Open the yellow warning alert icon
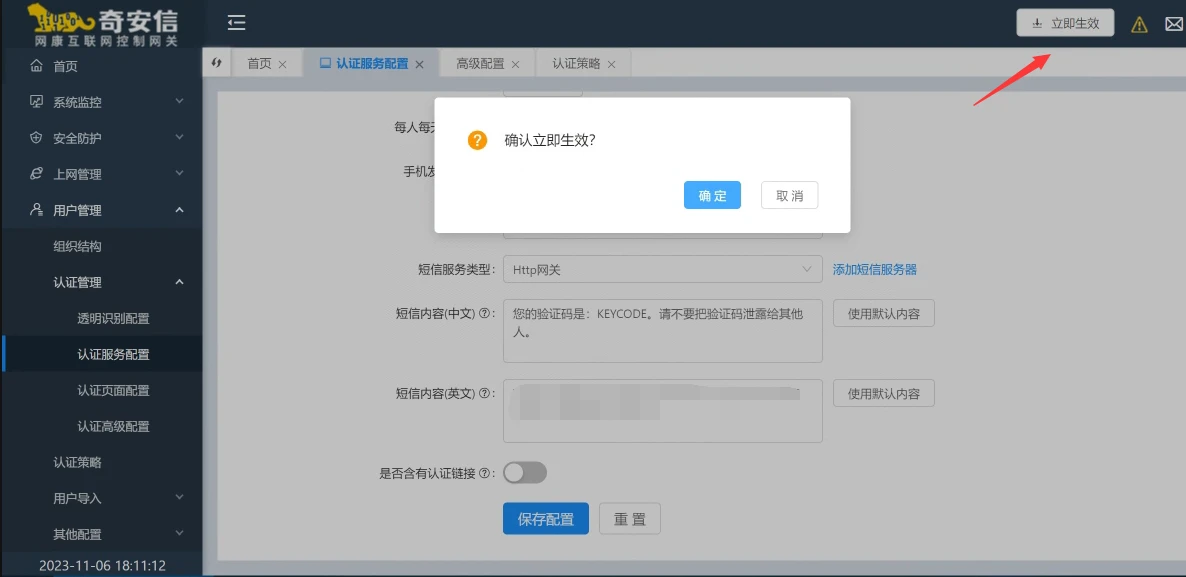The image size is (1186, 577). 1139,25
